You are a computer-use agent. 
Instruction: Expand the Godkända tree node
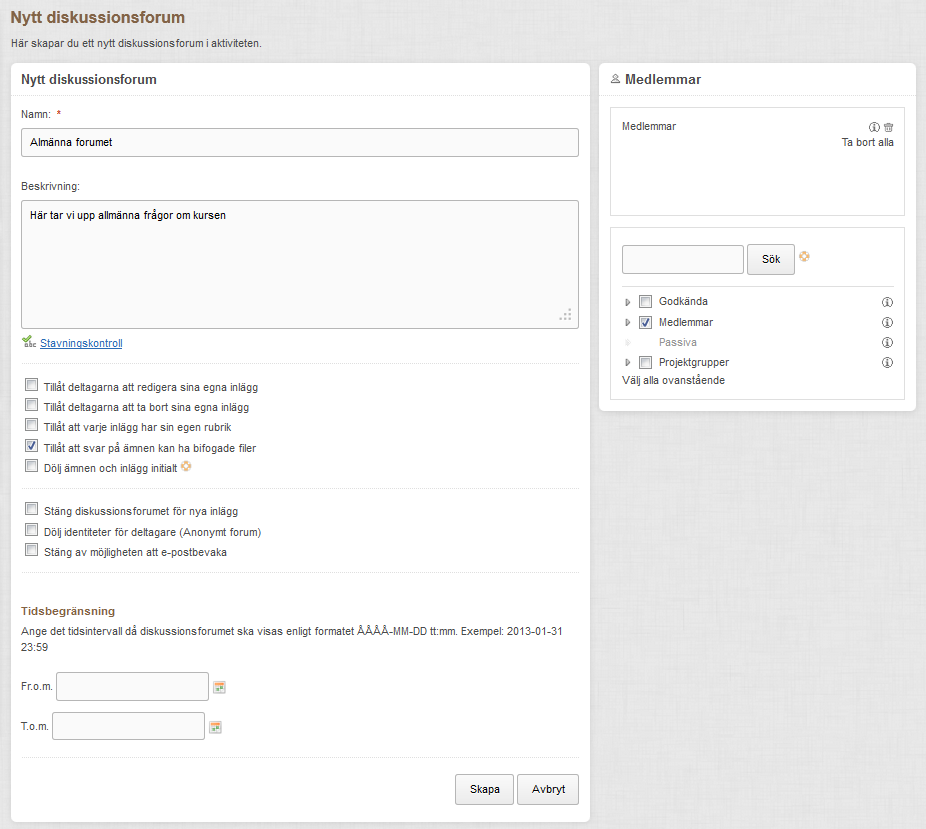[x=628, y=302]
